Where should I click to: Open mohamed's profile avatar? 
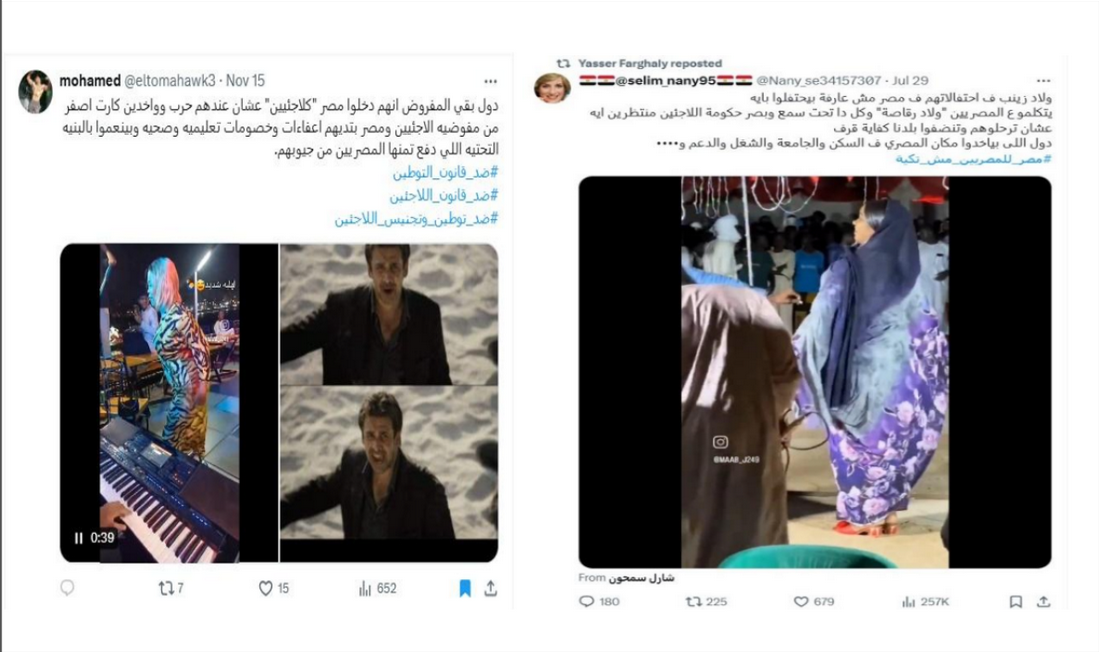tap(35, 91)
